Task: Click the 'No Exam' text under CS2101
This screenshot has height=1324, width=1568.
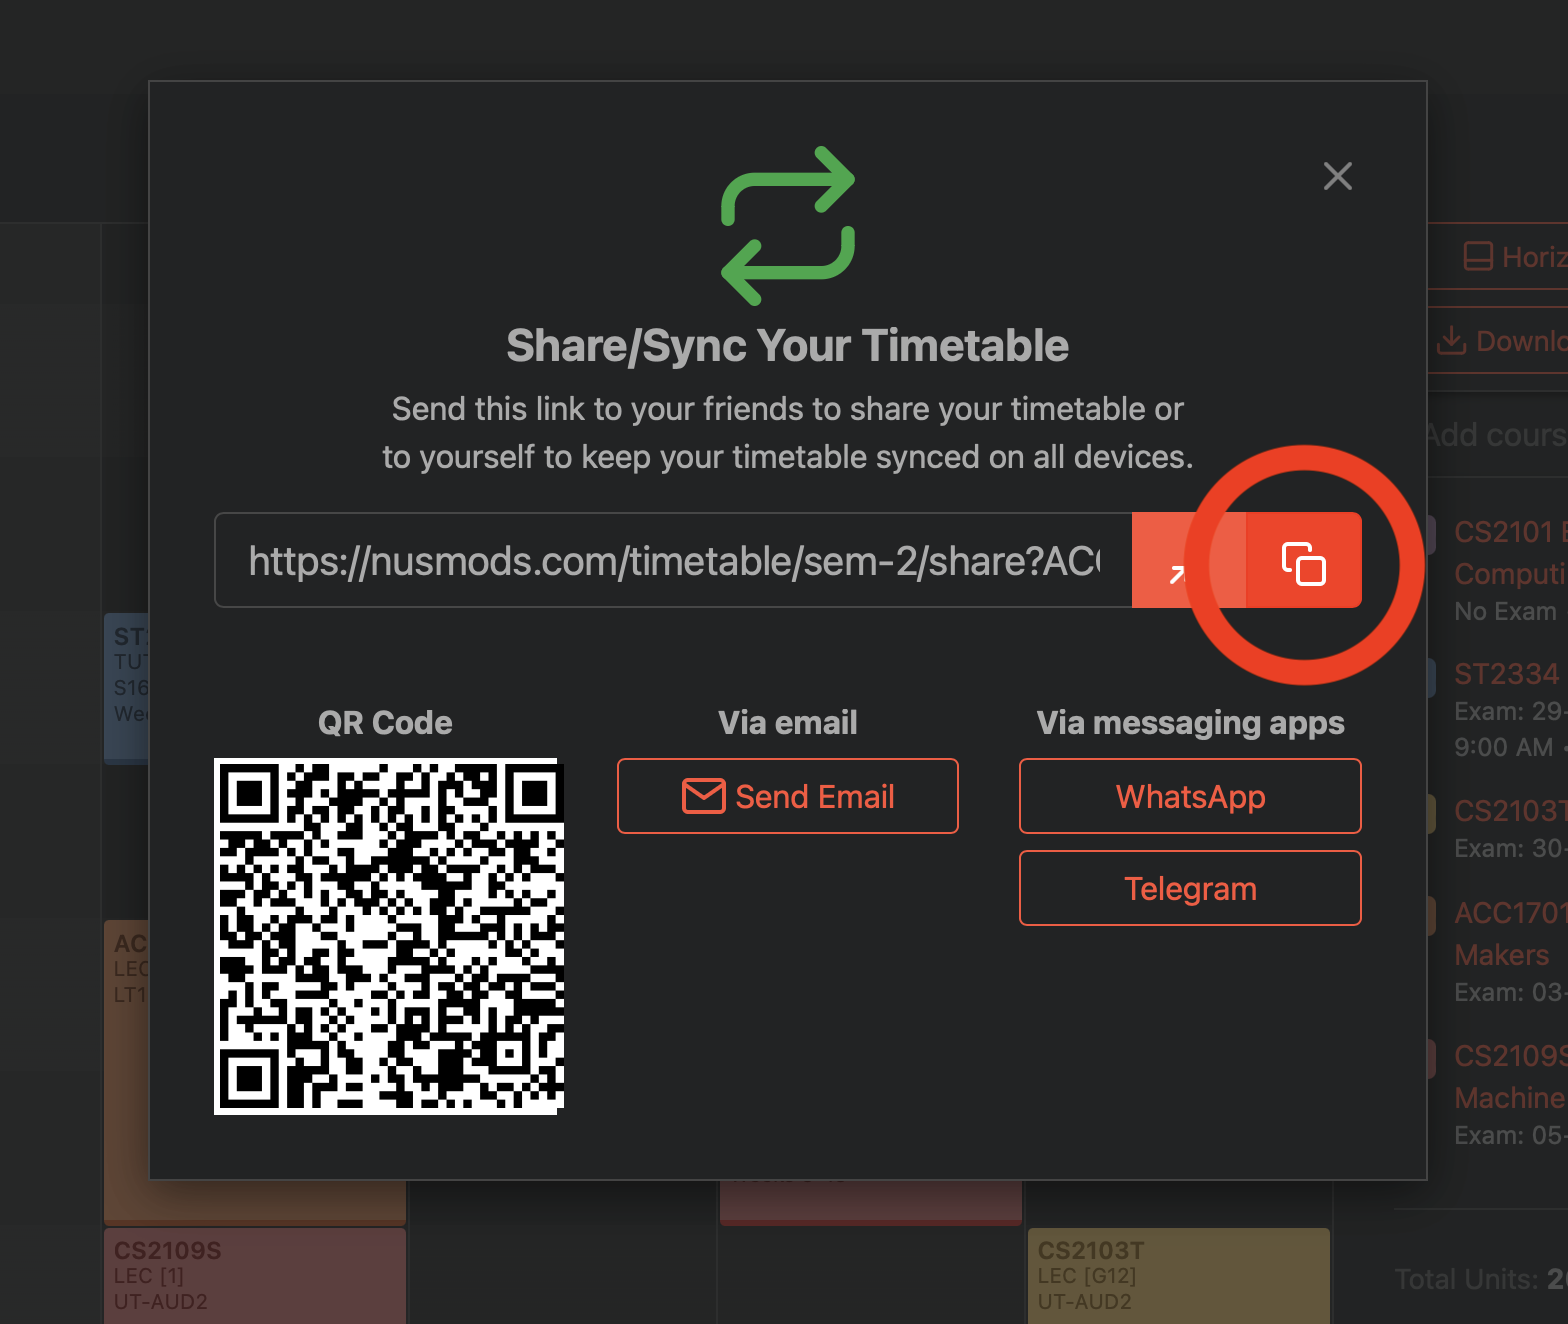Action: point(1505,611)
